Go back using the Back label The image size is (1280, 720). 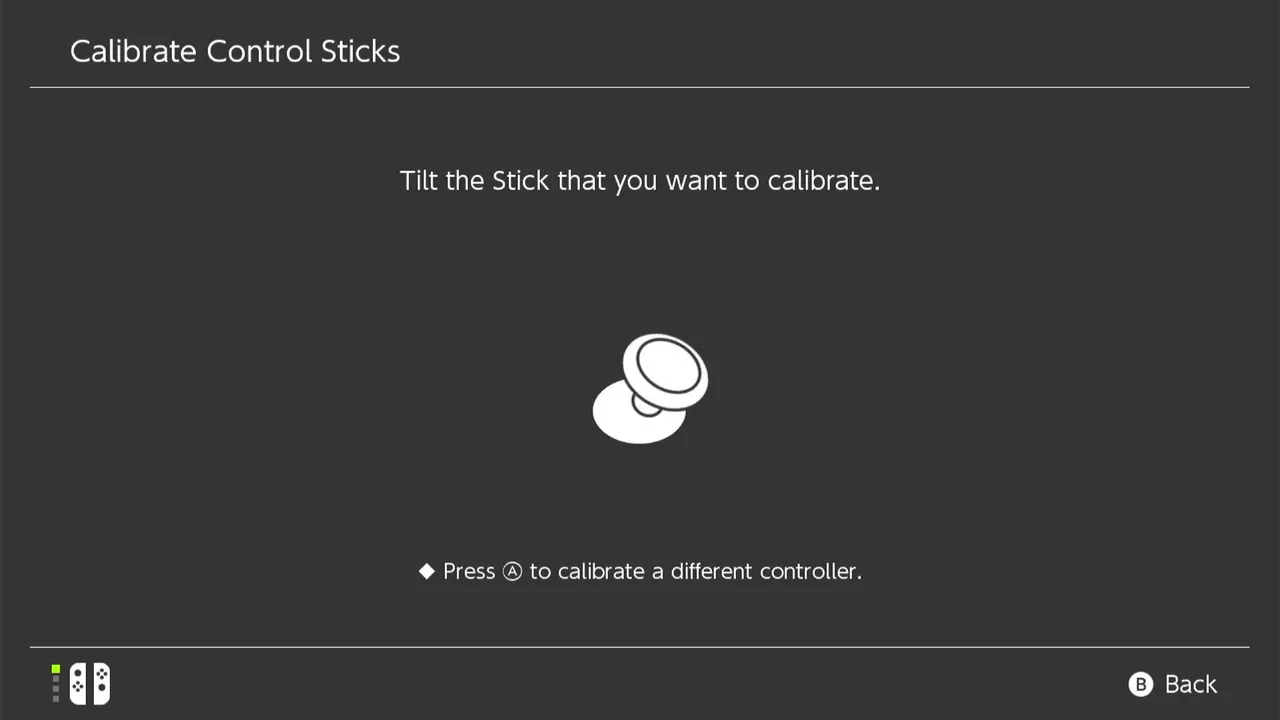[x=1190, y=684]
